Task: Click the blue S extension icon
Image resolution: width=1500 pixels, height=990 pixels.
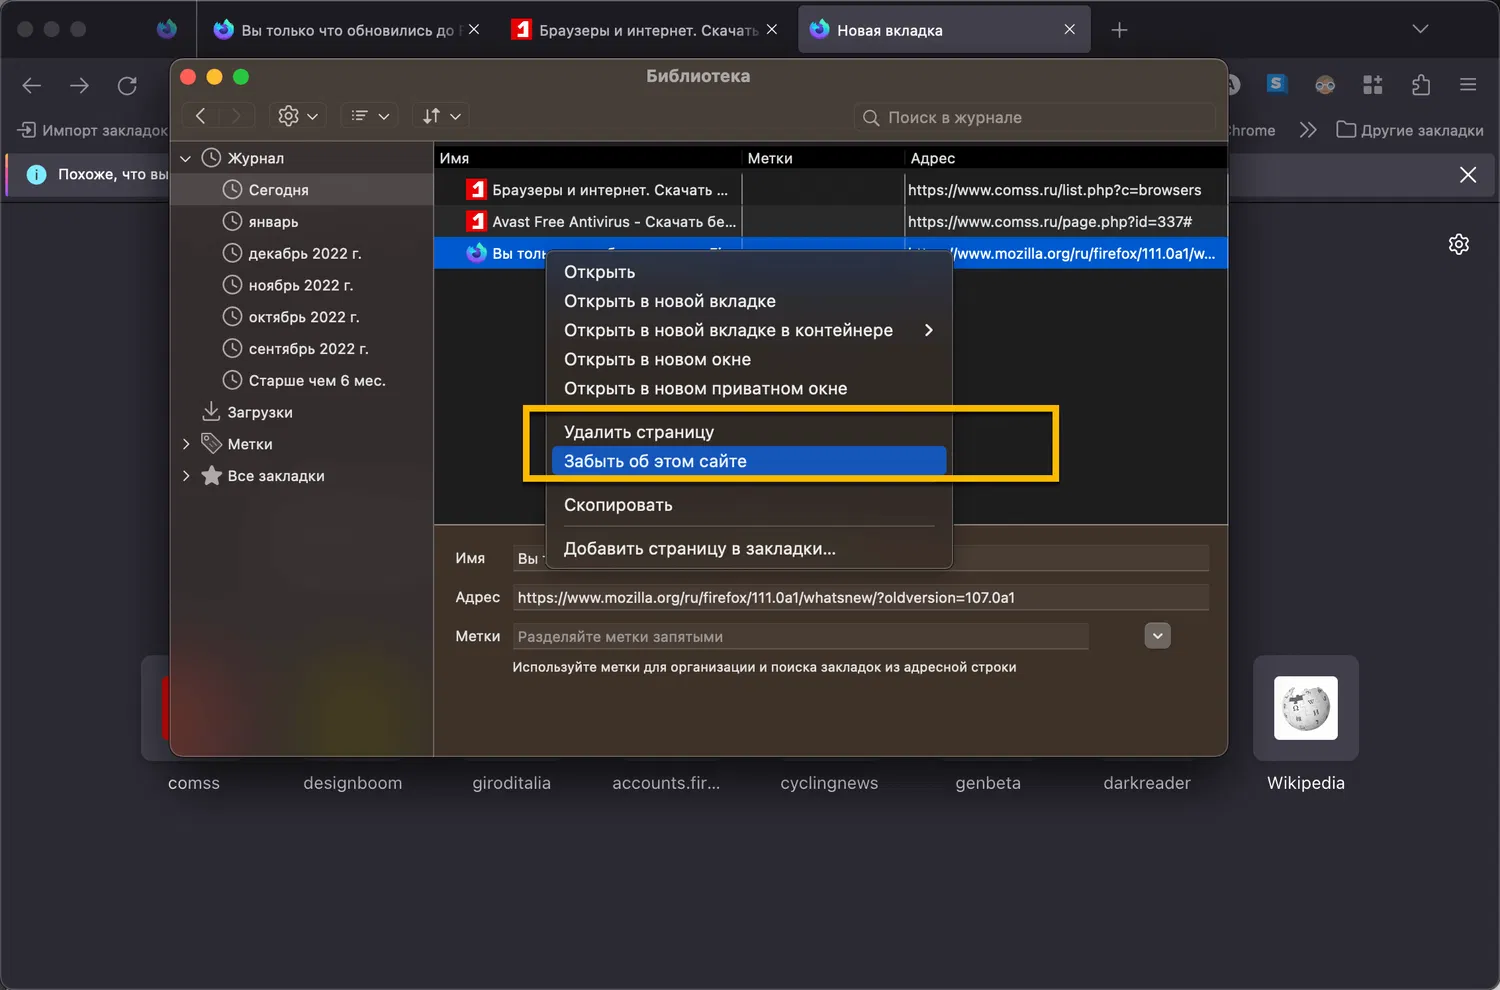Action: click(1276, 84)
